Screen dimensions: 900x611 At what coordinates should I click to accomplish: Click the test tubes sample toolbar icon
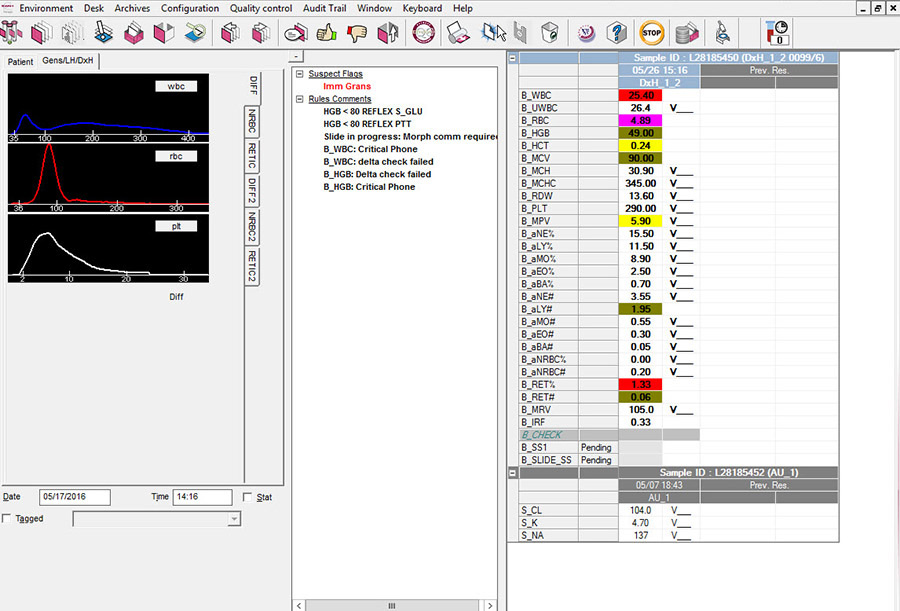(11, 33)
